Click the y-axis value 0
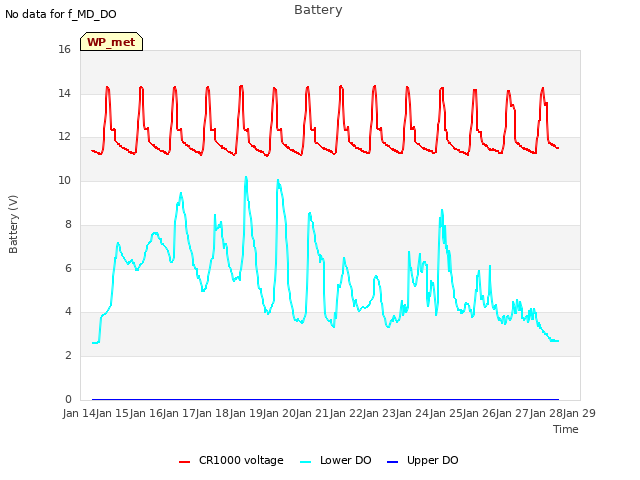The height and width of the screenshot is (480, 640). [x=68, y=399]
